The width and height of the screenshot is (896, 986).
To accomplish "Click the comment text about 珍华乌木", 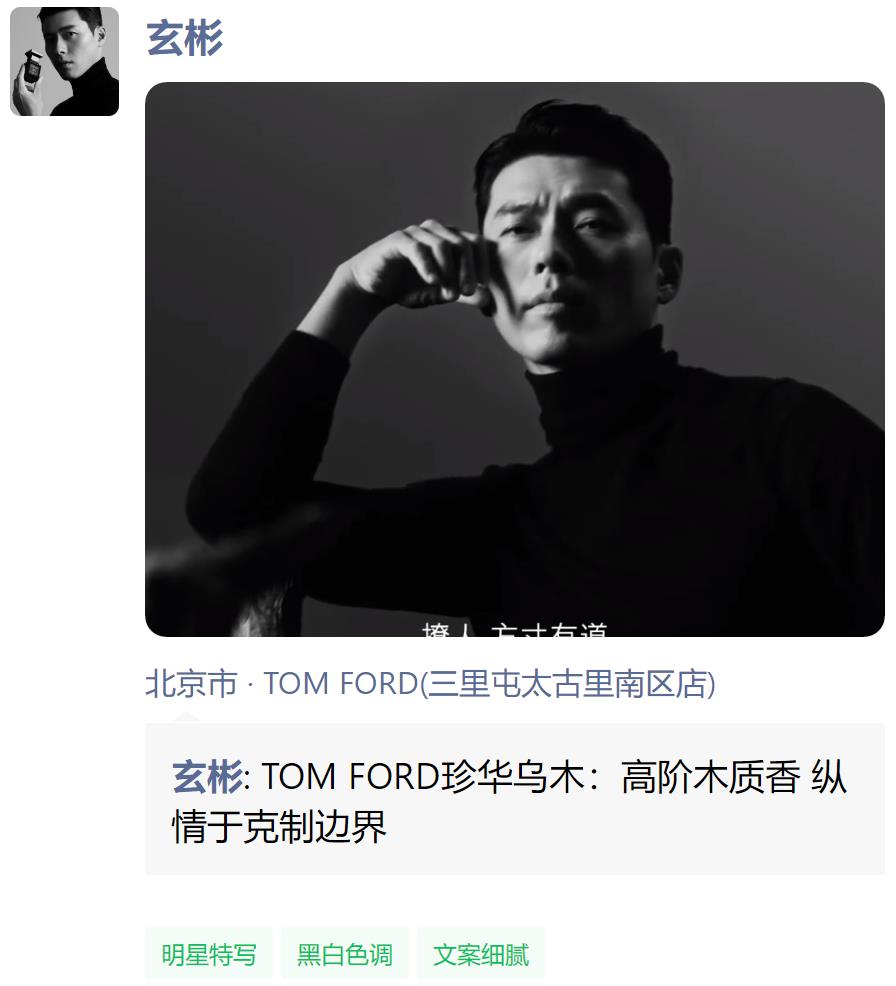I will (x=510, y=801).
